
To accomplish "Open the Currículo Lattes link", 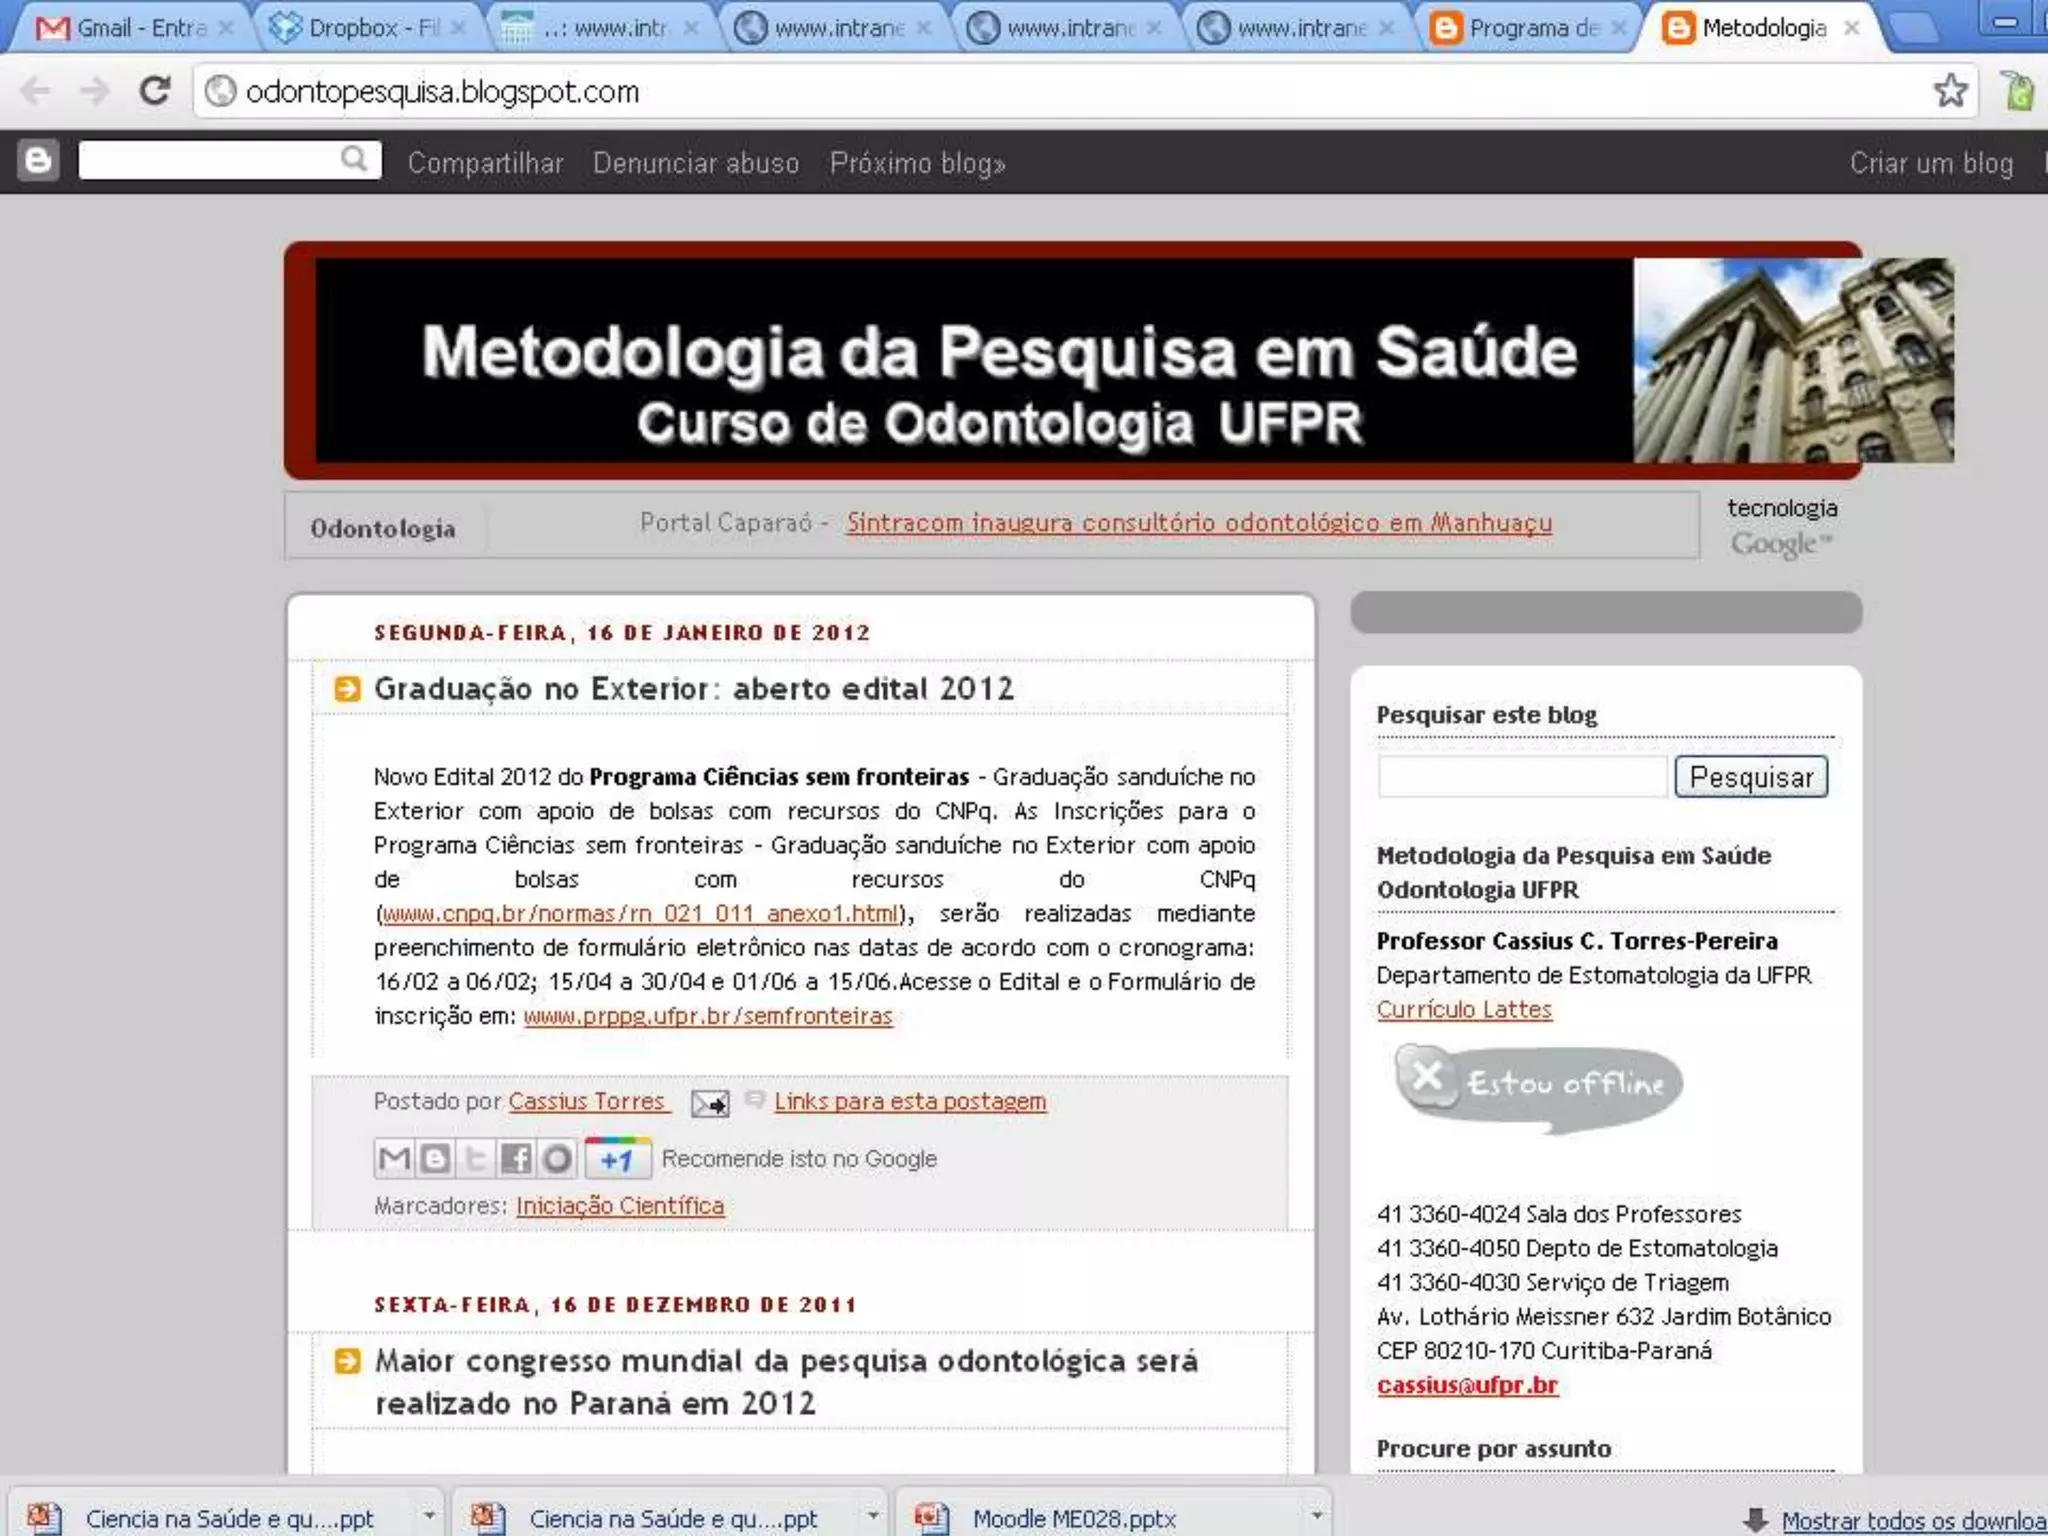I will (x=1464, y=1010).
